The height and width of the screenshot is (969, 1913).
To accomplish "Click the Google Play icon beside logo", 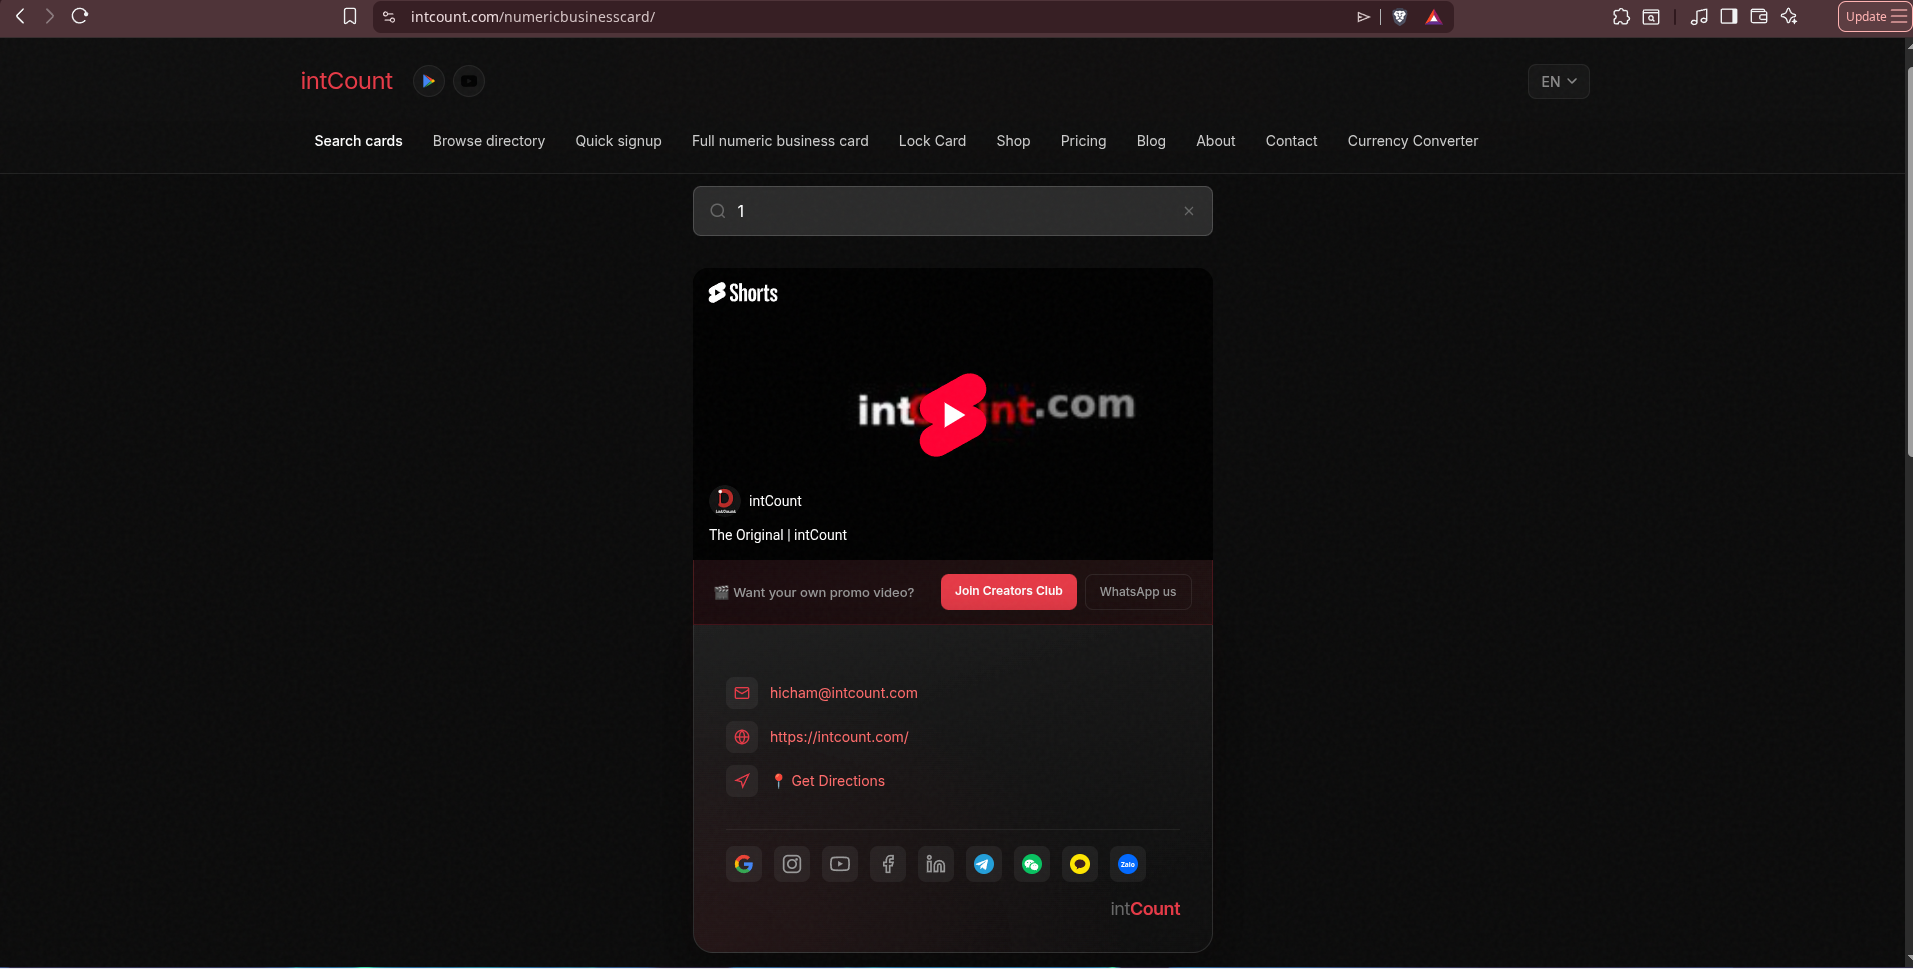I will (429, 81).
